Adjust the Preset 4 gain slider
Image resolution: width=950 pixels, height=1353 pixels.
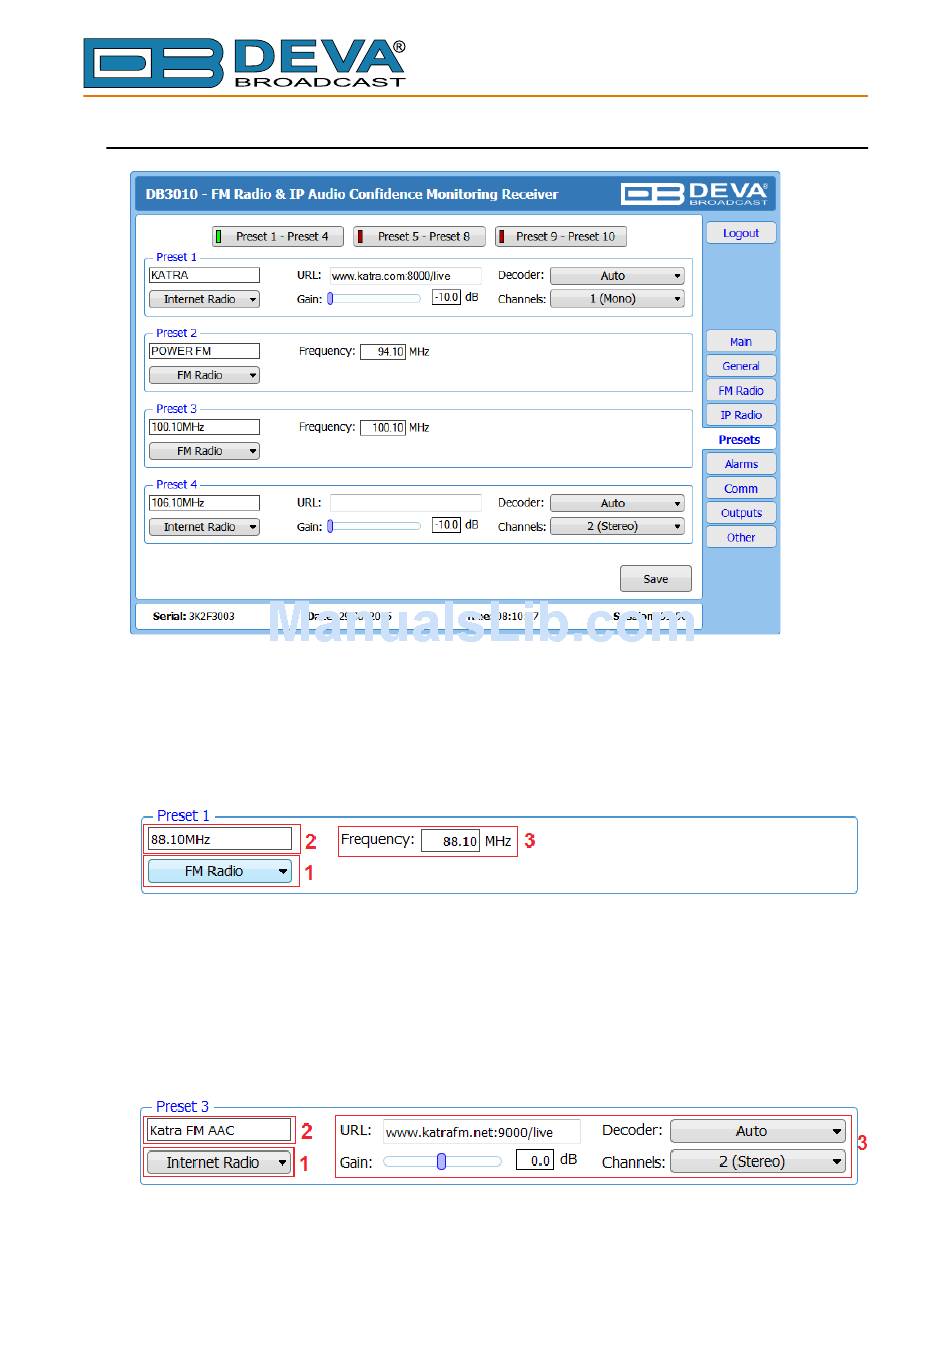click(374, 526)
